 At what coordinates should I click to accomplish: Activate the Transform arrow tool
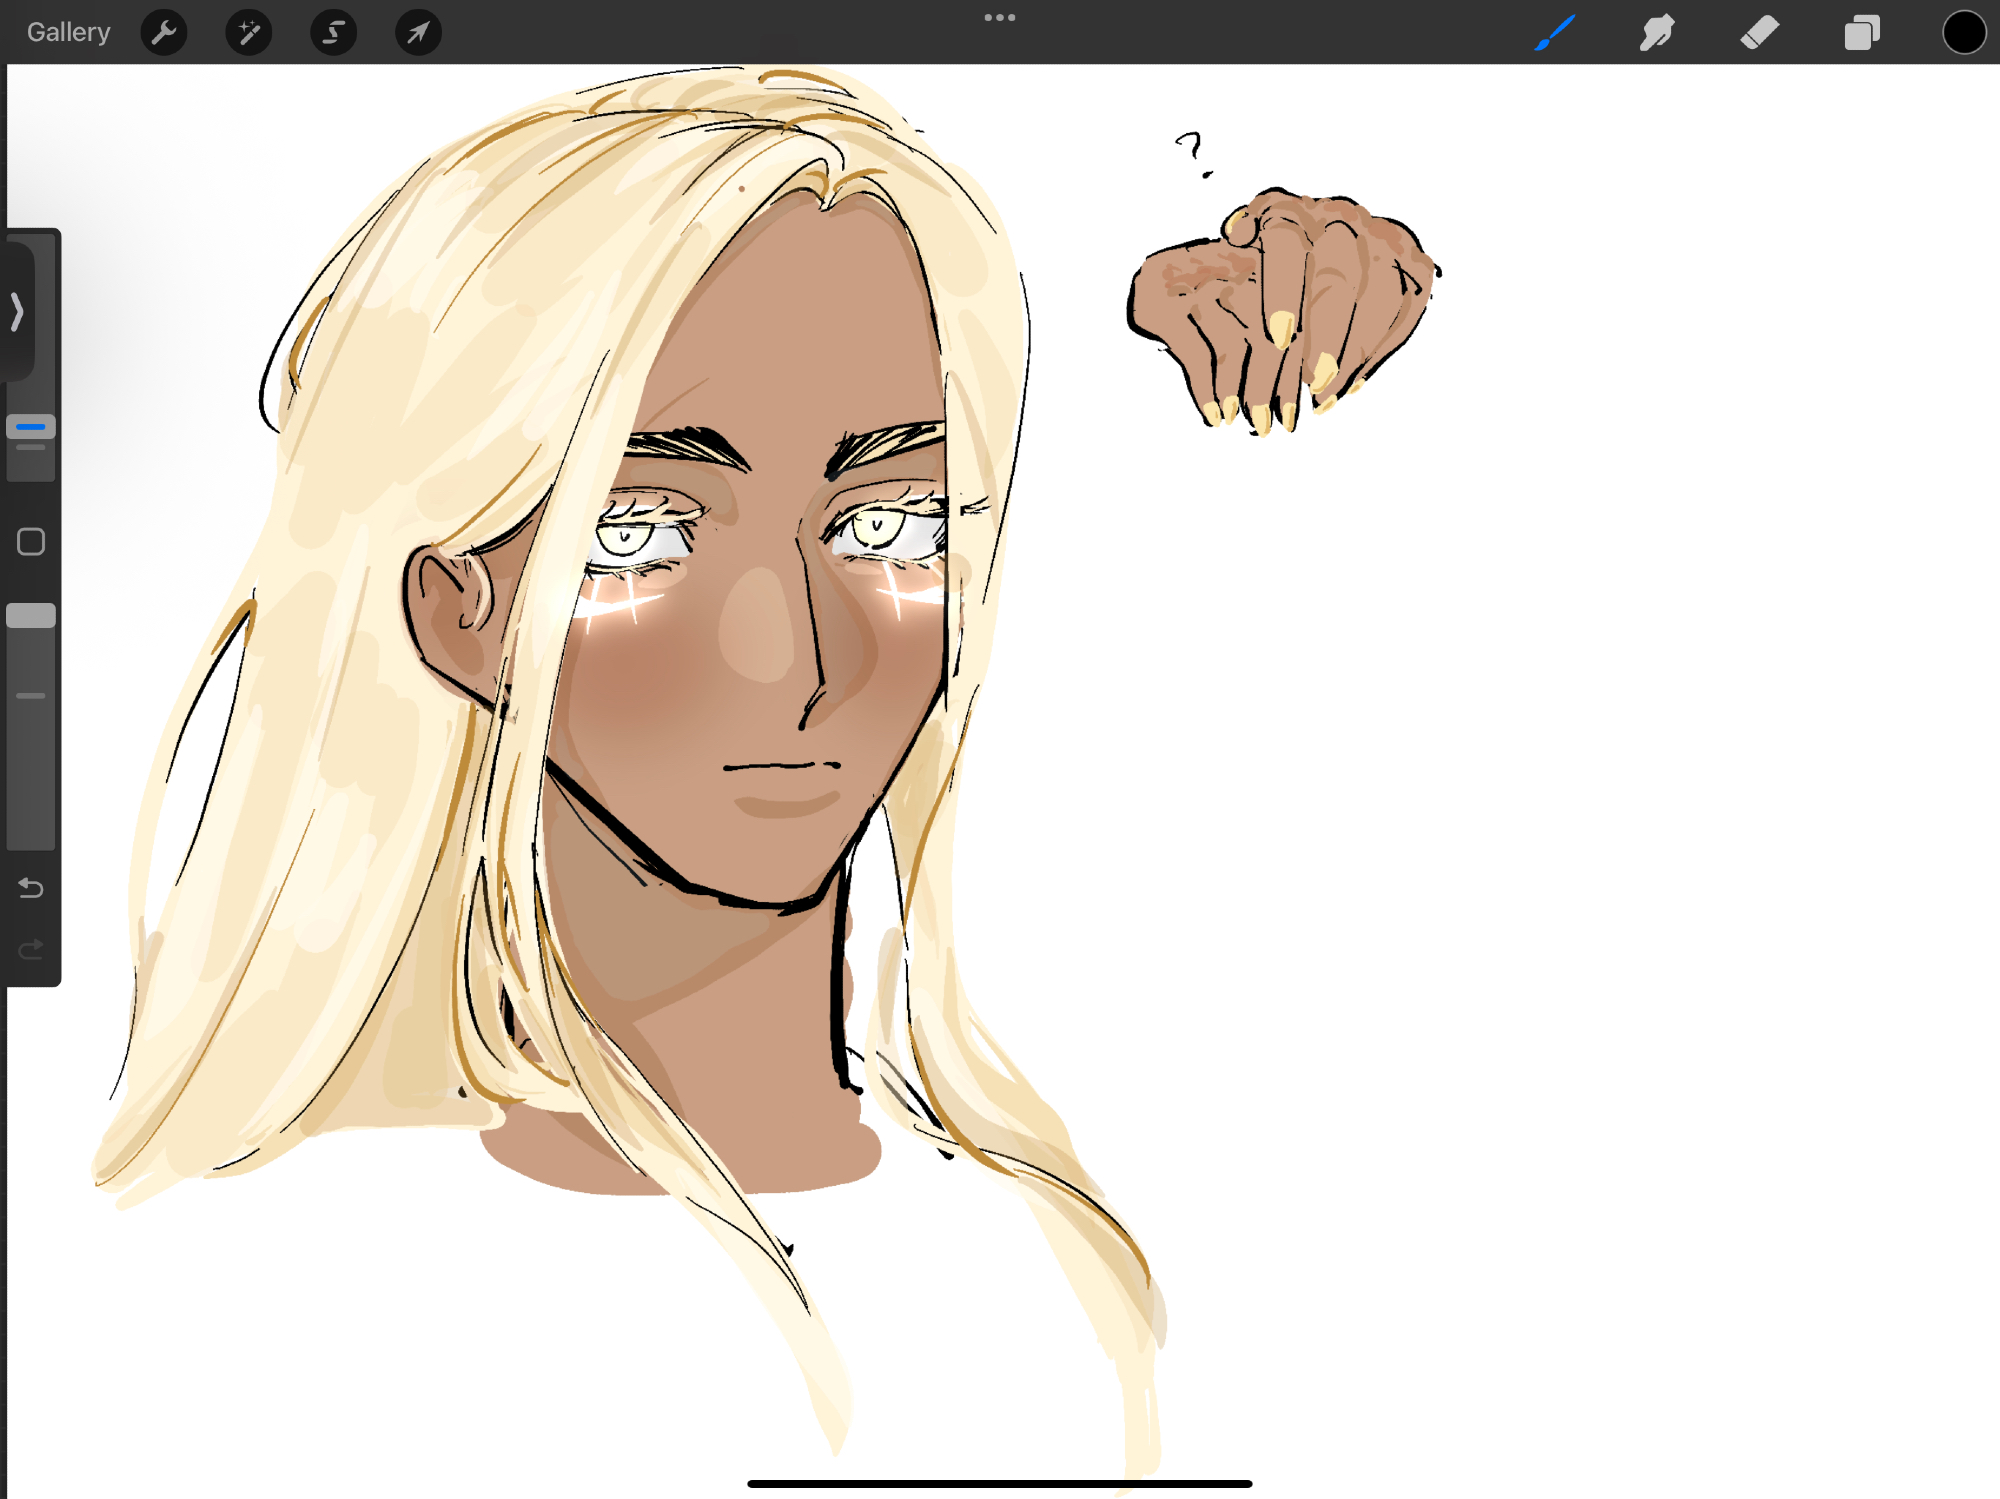click(418, 33)
